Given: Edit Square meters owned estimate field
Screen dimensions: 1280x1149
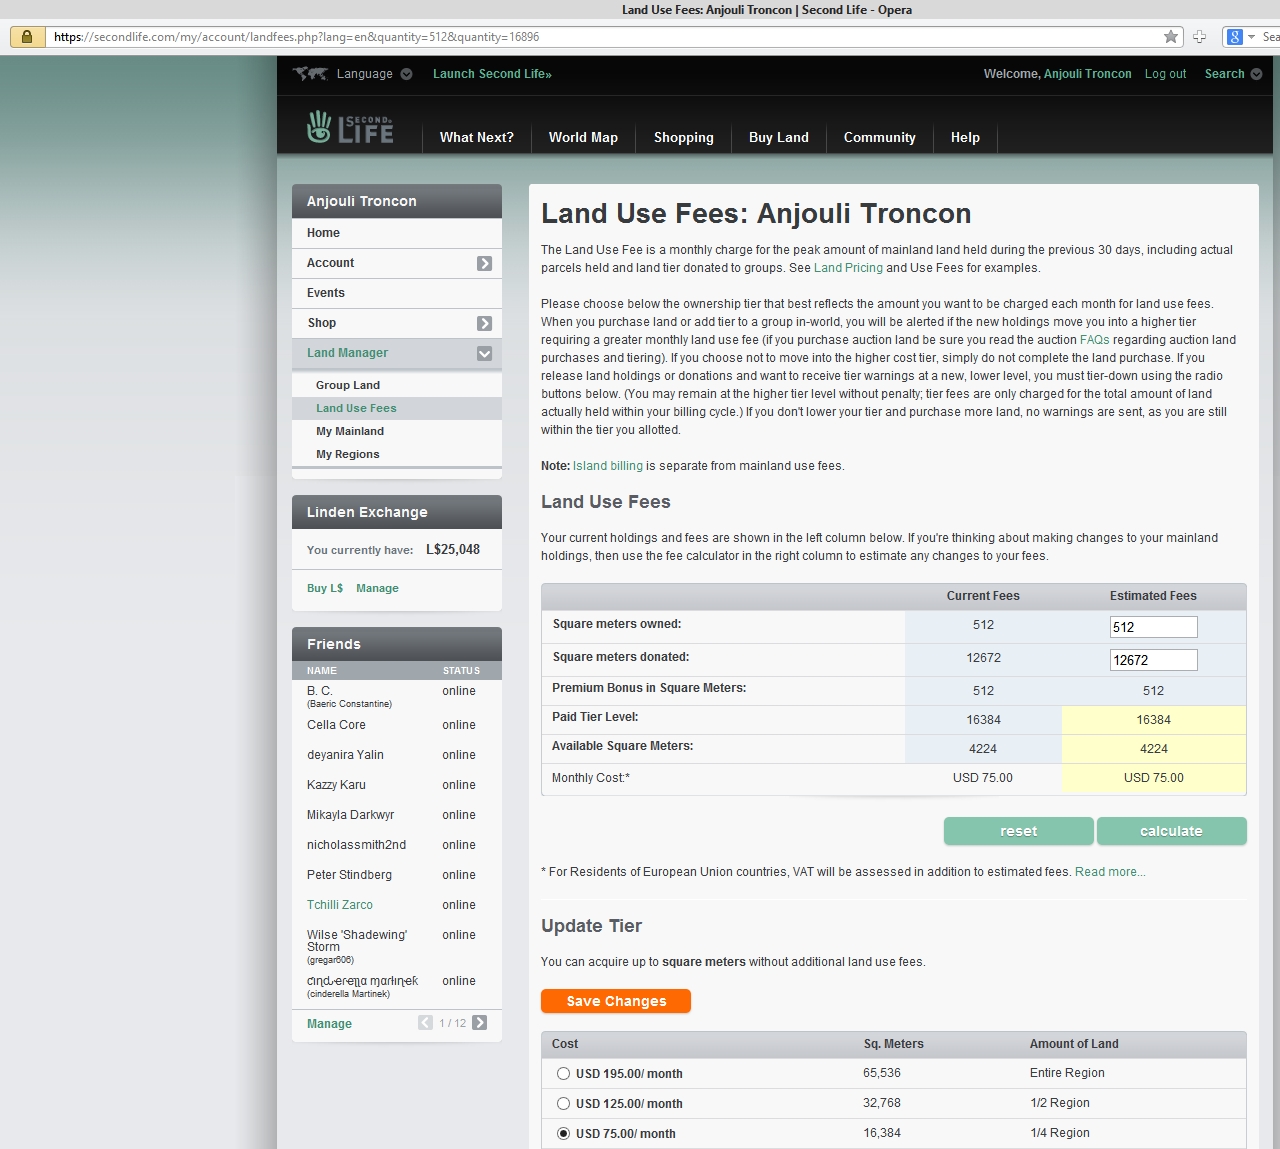Looking at the screenshot, I should [x=1153, y=627].
